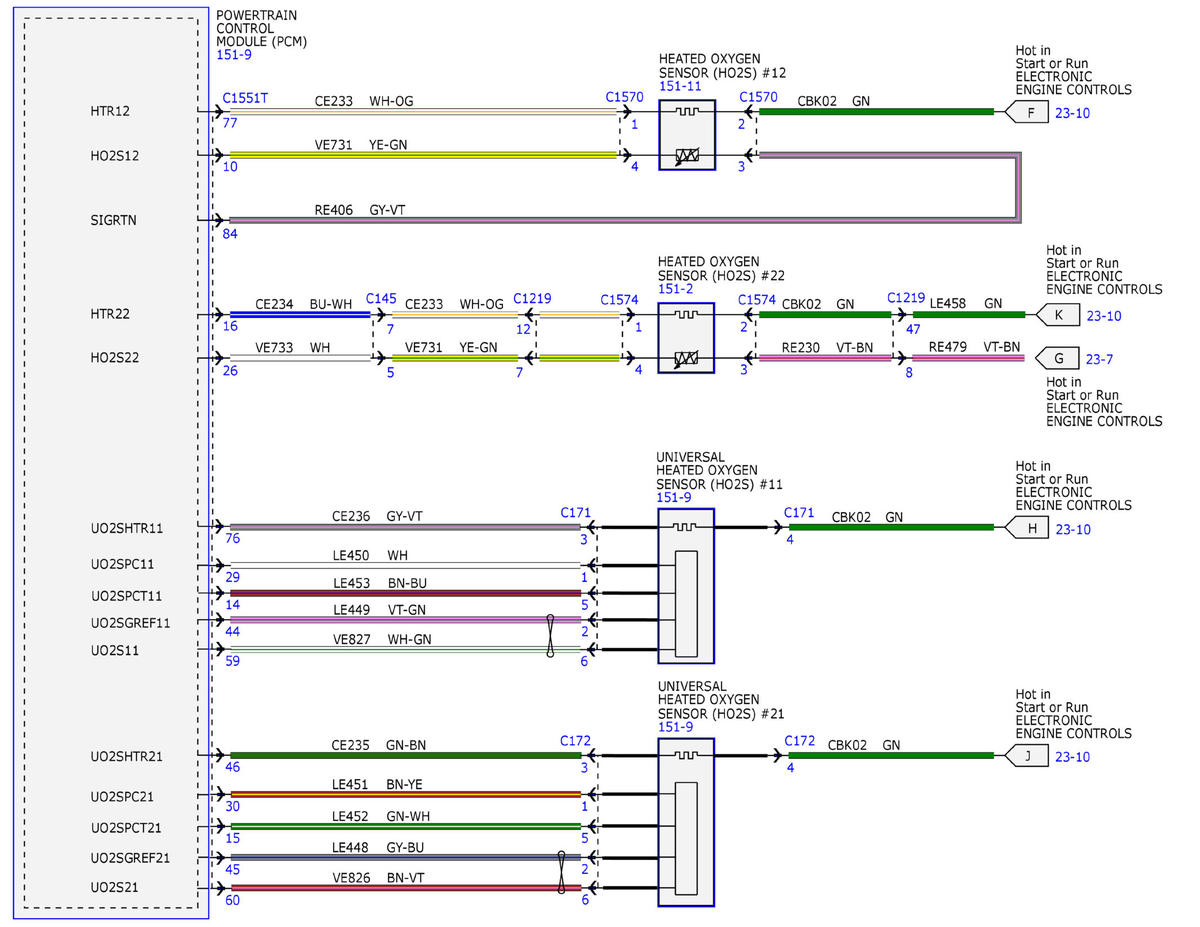Select the LE453 BN-BU wire label
Image resolution: width=1200 pixels, height=927 pixels.
(380, 583)
